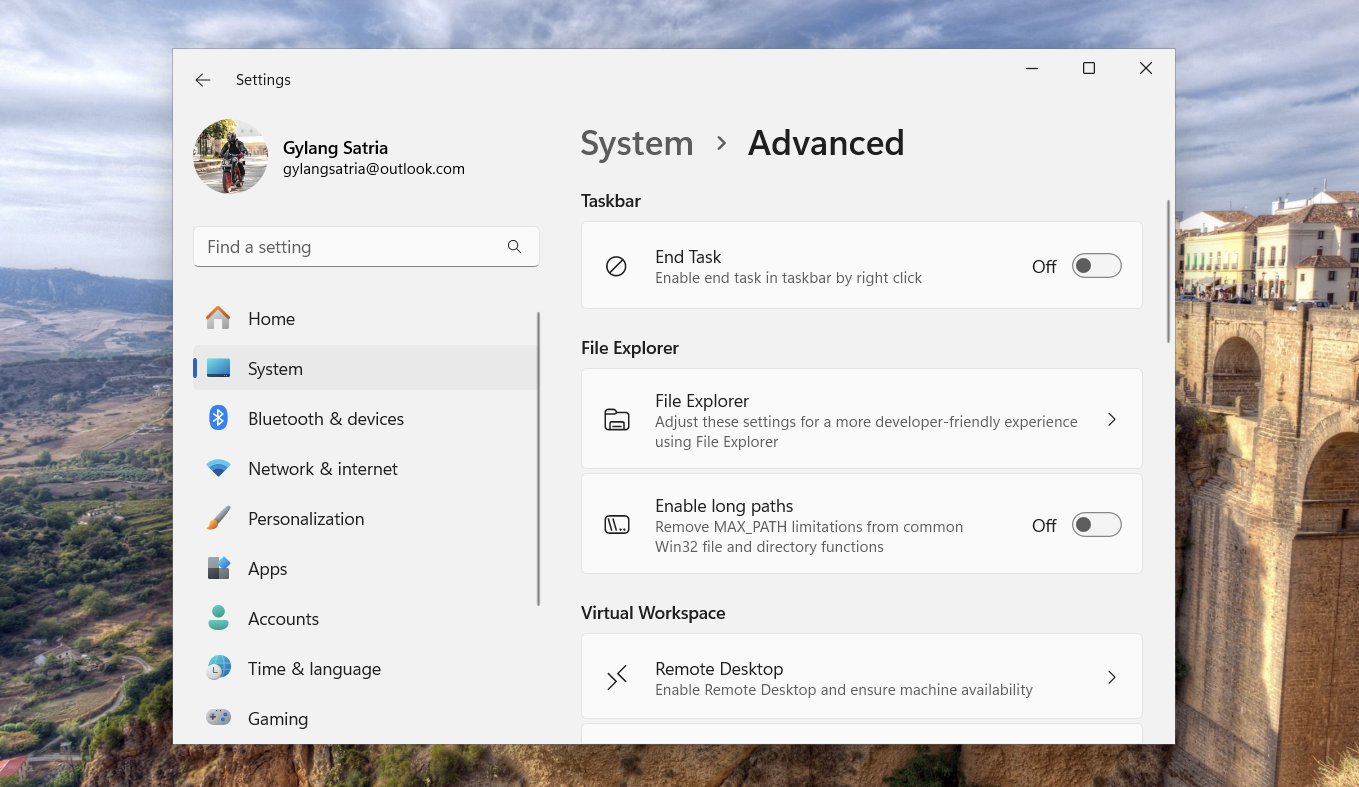Minimize the Settings window
Image resolution: width=1359 pixels, height=787 pixels.
tap(1032, 68)
